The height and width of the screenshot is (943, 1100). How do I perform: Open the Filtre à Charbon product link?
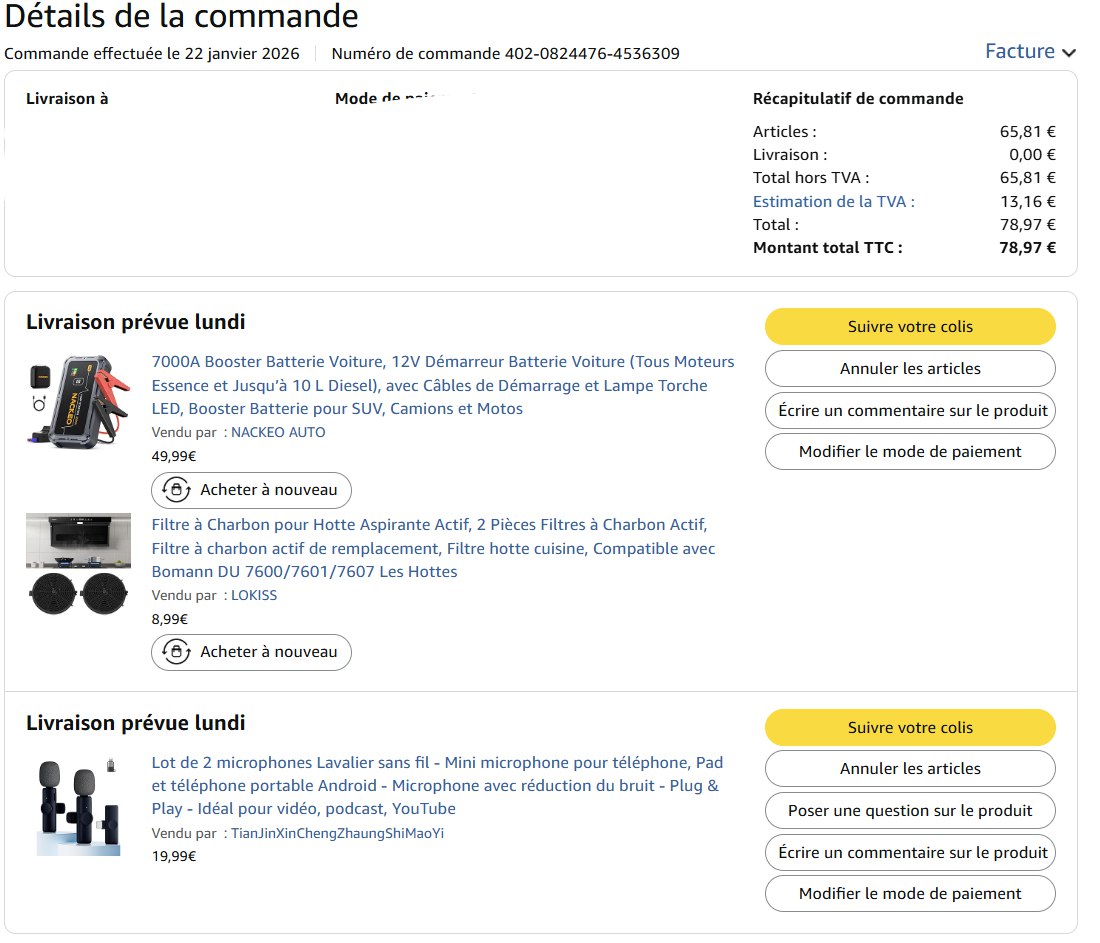[433, 548]
